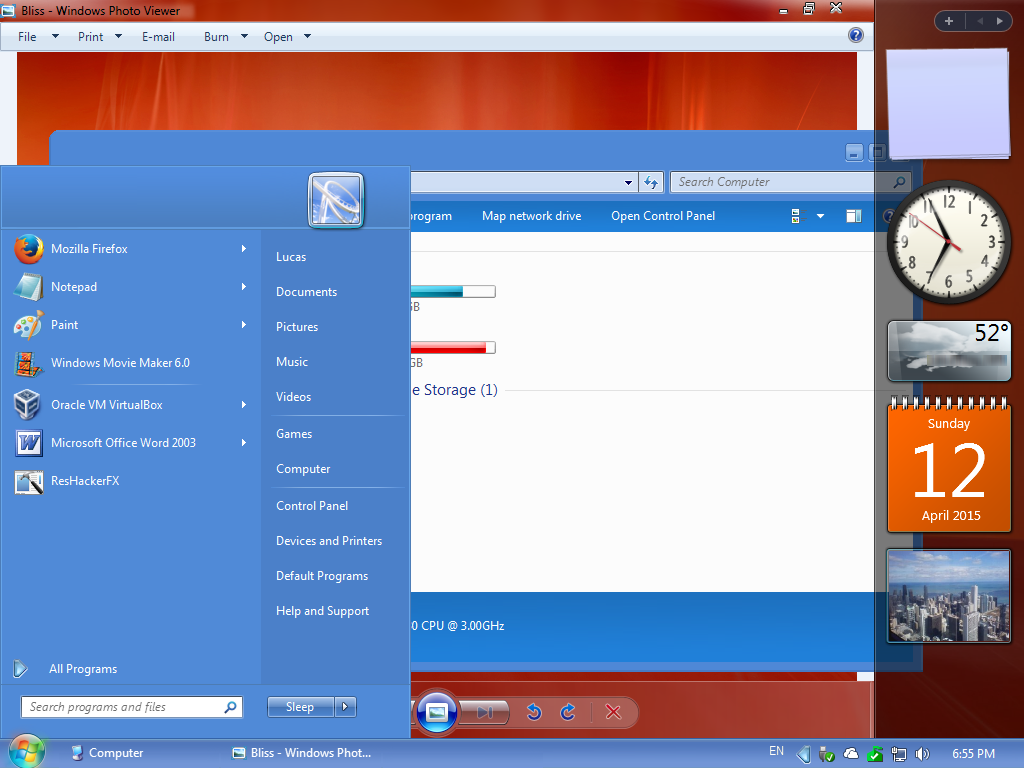Screen dimensions: 1024x768
Task: Open Pictures from Start menu
Action: click(297, 327)
